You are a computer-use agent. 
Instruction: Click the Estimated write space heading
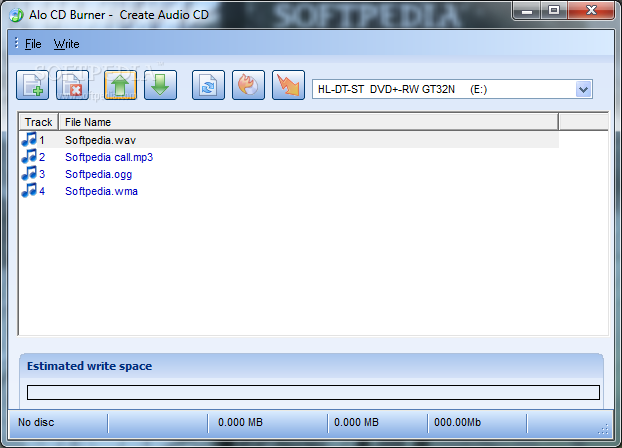click(x=89, y=366)
